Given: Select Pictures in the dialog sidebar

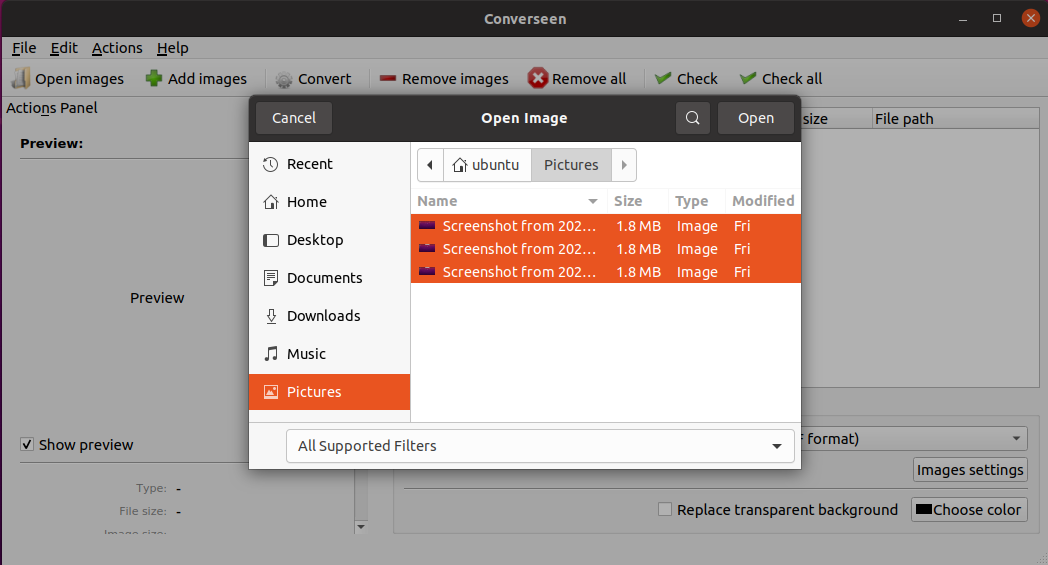Looking at the screenshot, I should [x=330, y=392].
